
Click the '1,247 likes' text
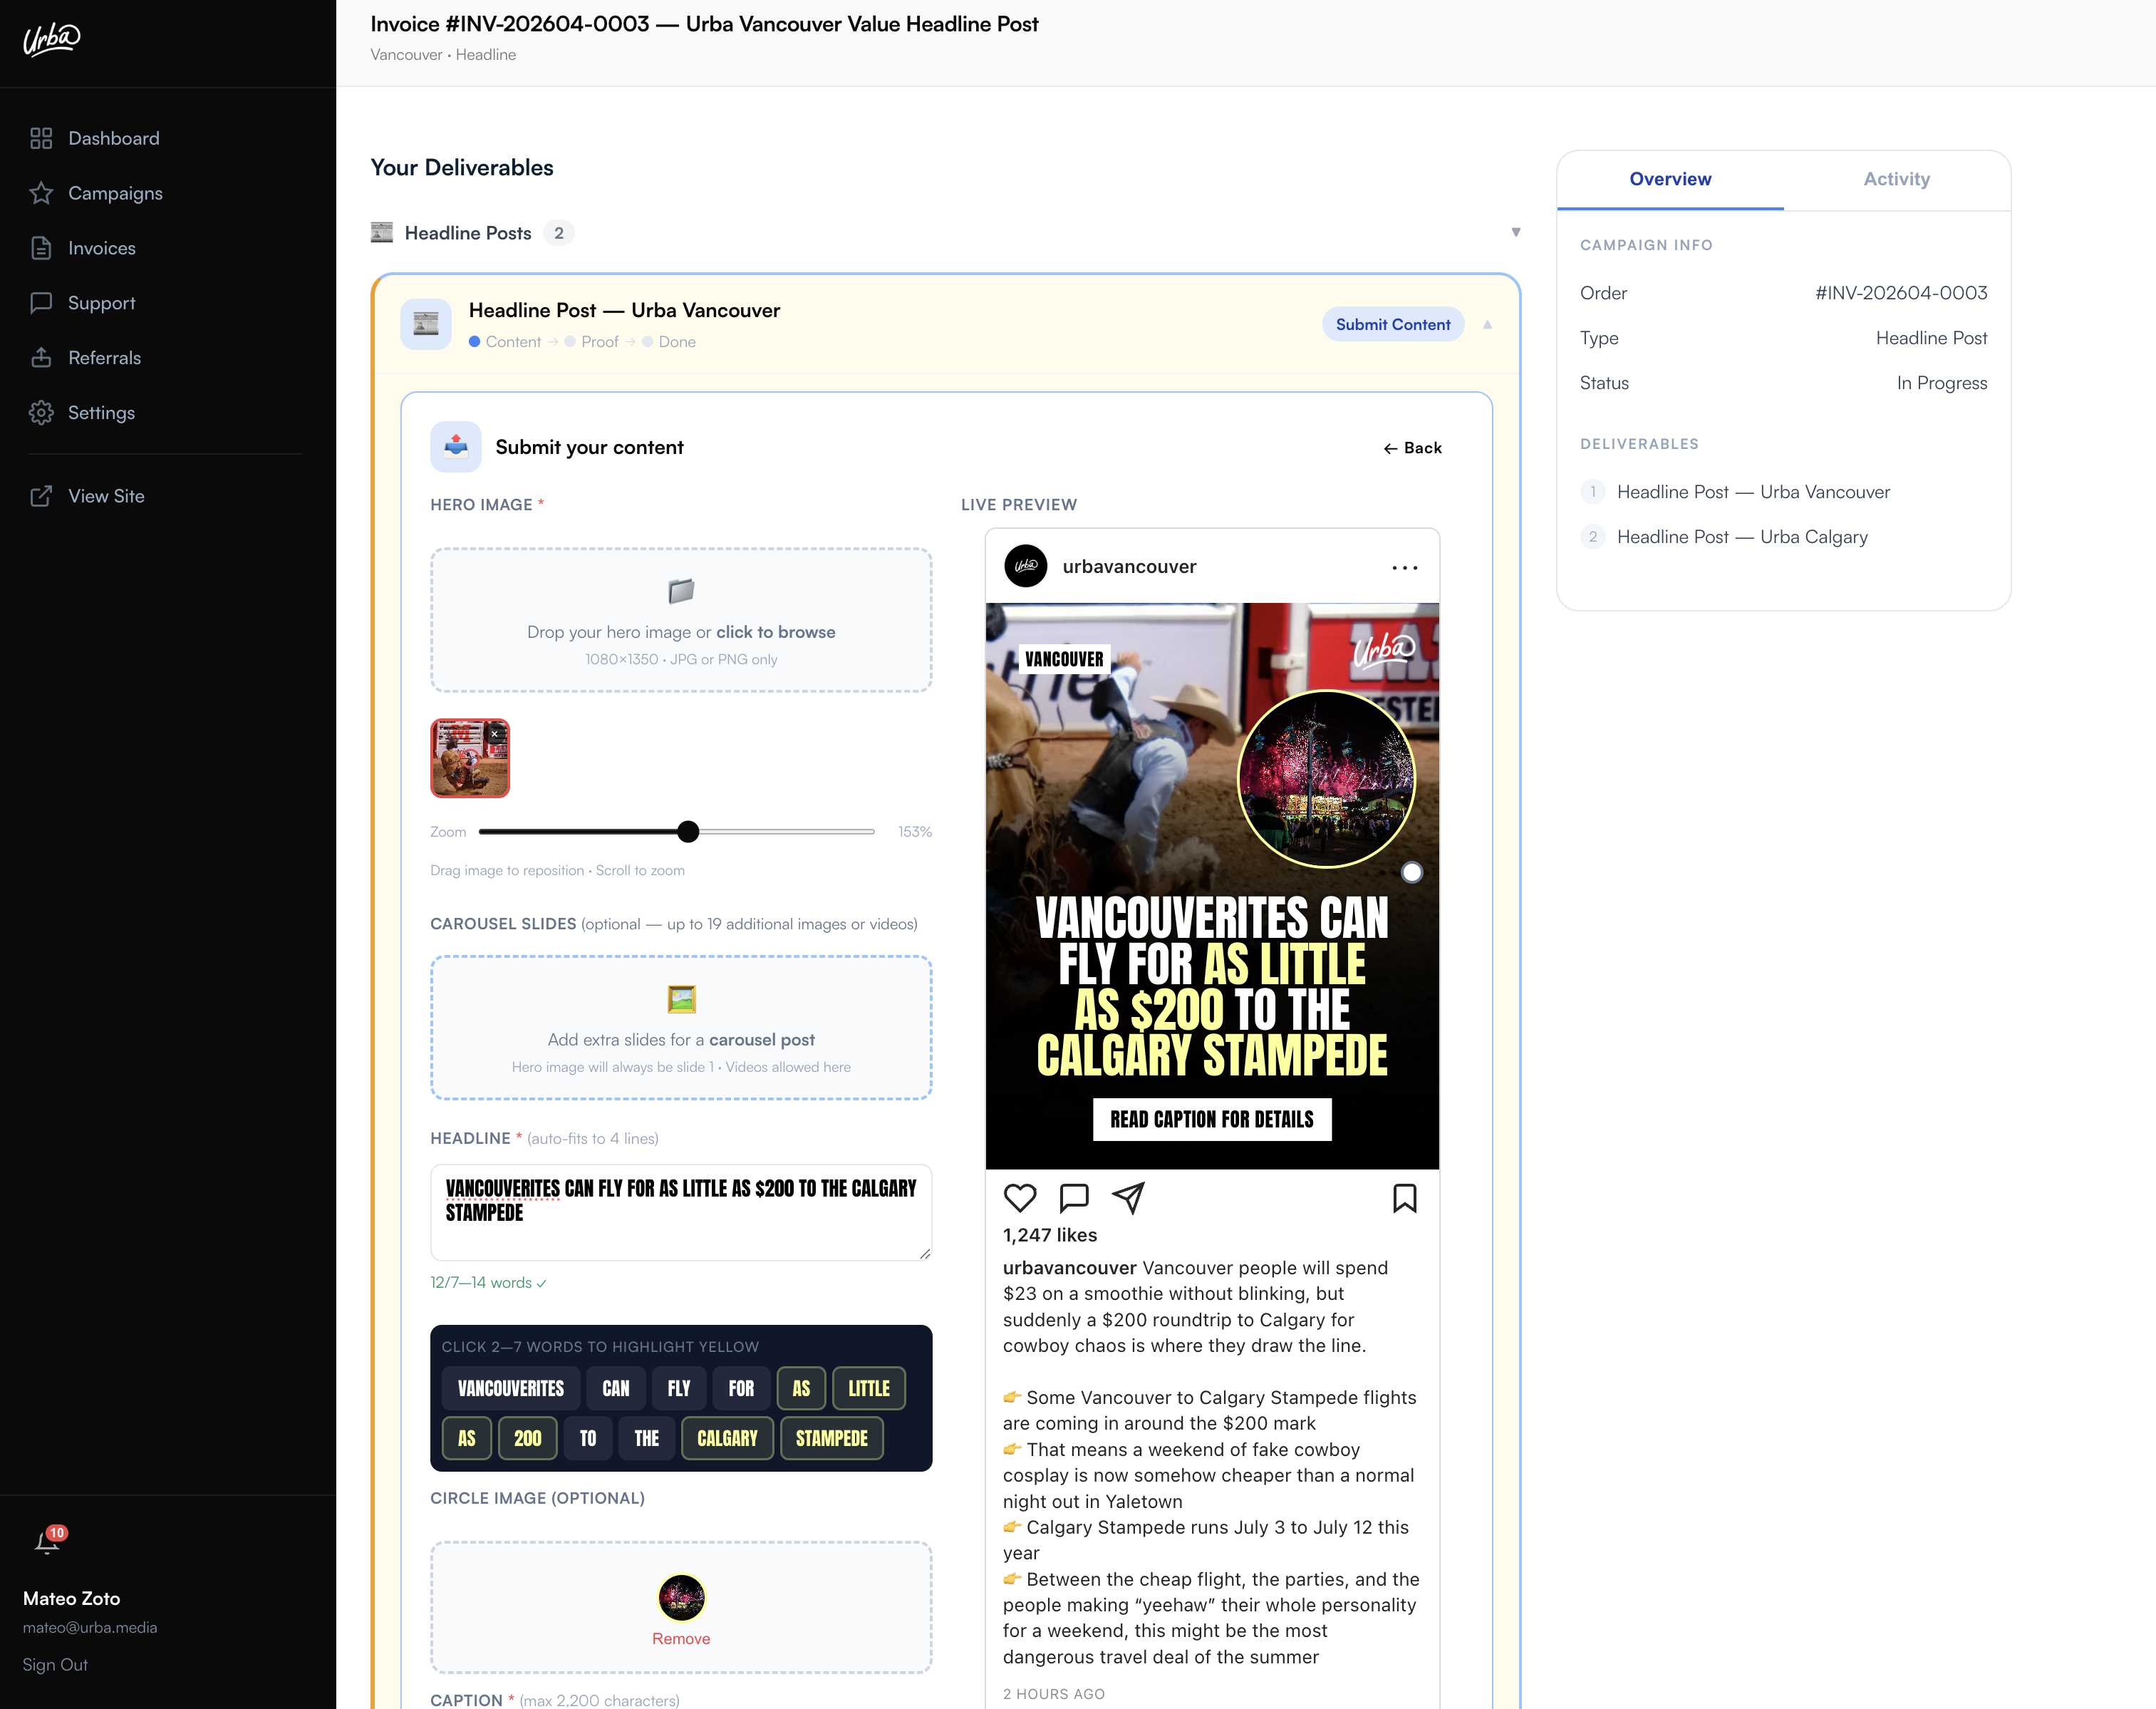1050,1235
